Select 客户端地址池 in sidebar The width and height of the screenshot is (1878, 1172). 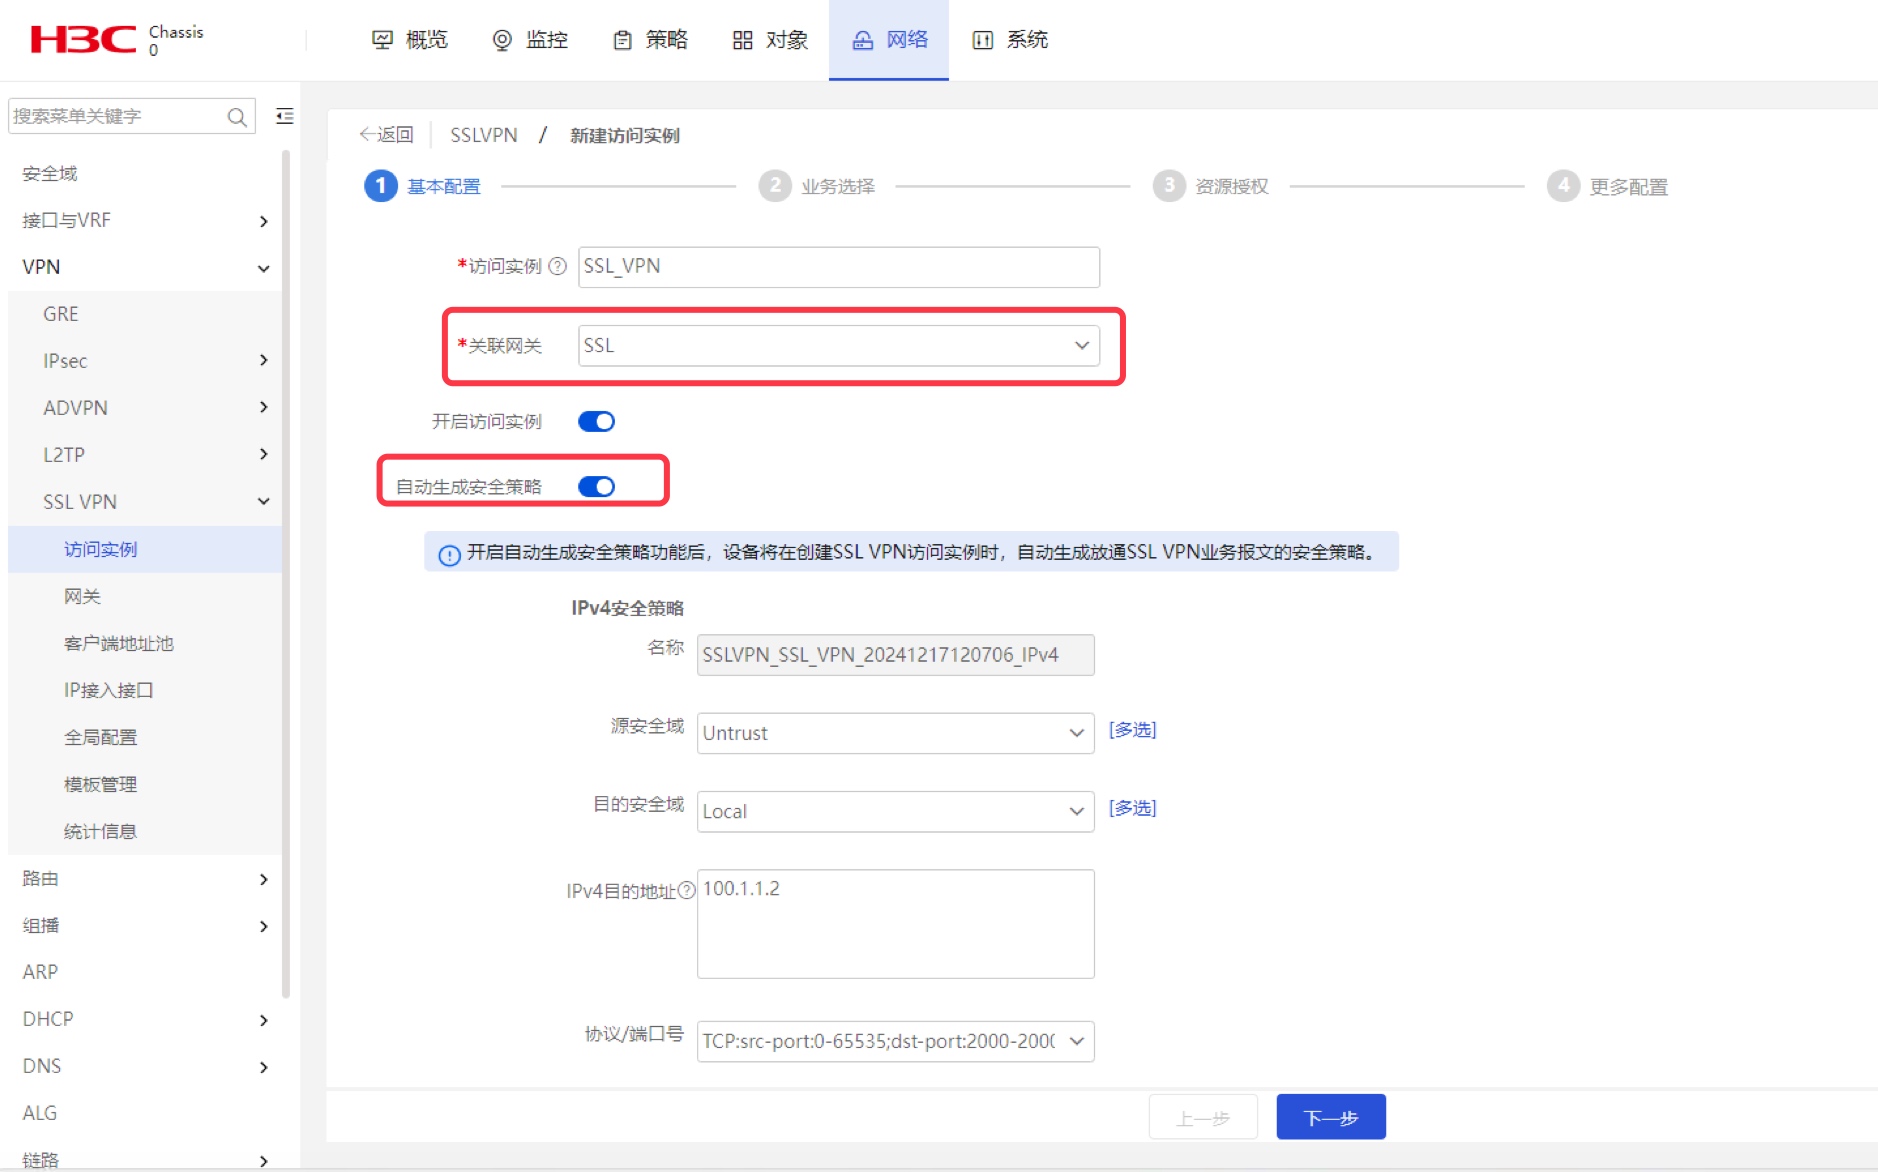pos(146,643)
